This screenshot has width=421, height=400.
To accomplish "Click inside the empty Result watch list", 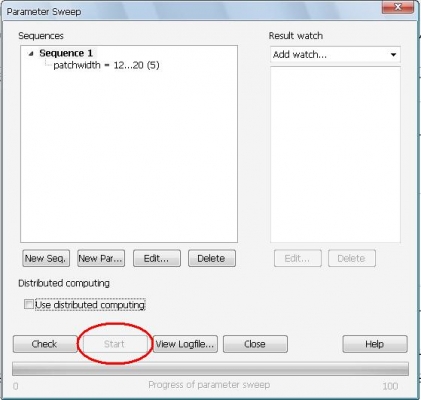I will pyautogui.click(x=335, y=154).
